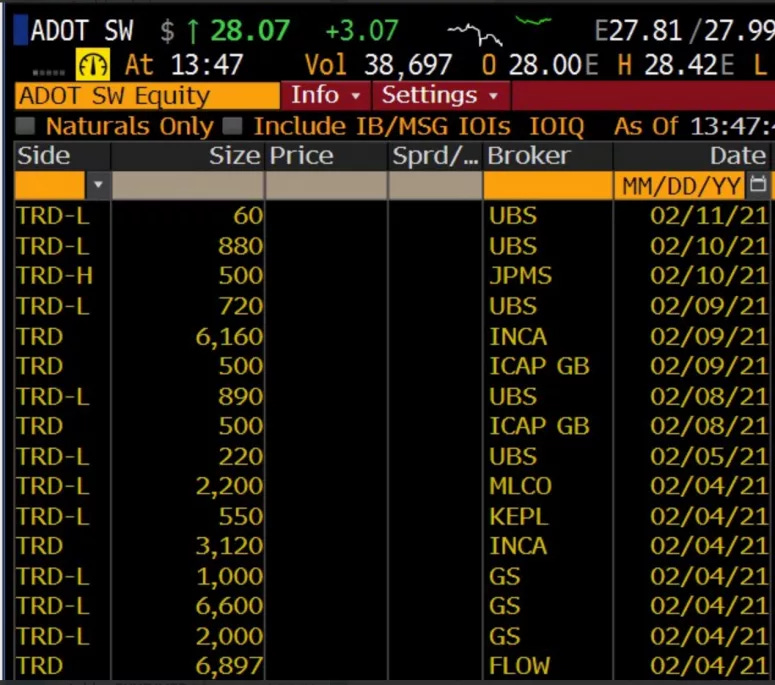Click the MM/DD/YY date filter field

pyautogui.click(x=680, y=186)
